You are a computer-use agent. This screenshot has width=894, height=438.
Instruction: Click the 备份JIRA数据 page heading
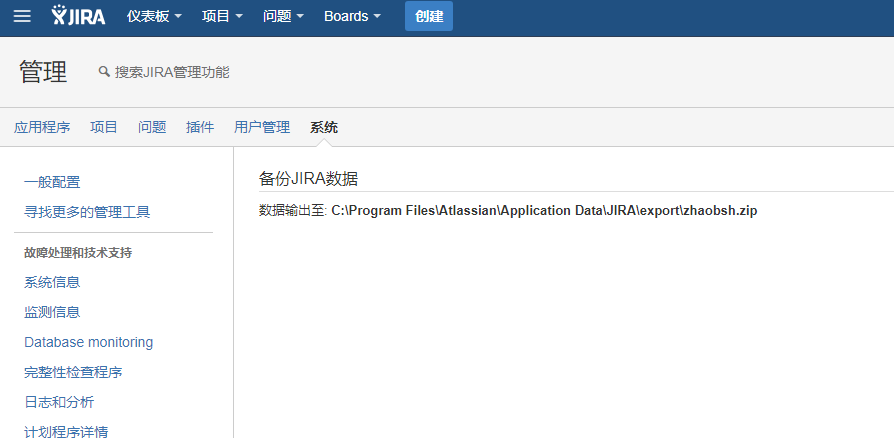[x=308, y=179]
